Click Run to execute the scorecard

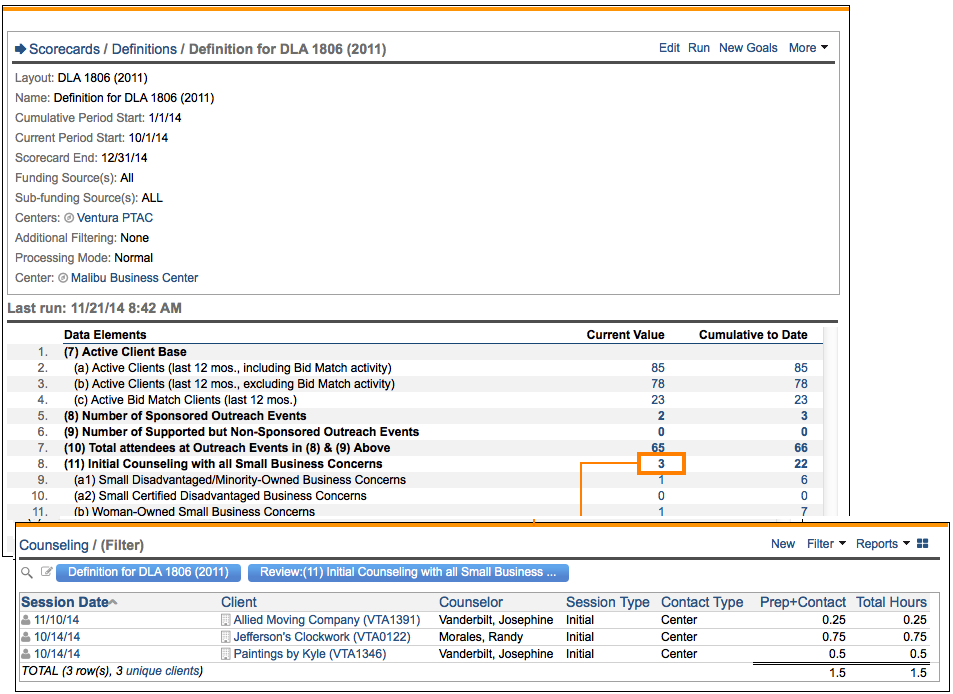pyautogui.click(x=699, y=48)
